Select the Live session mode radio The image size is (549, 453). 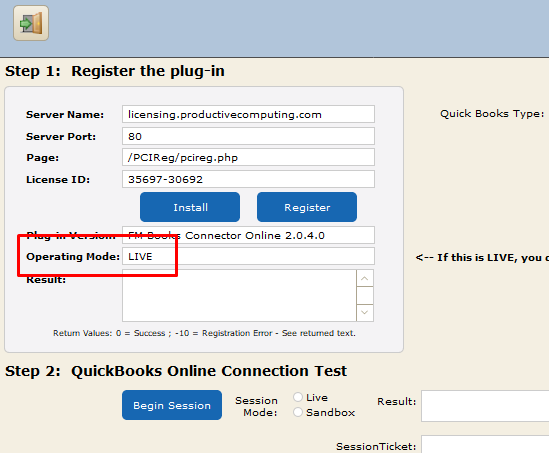pyautogui.click(x=298, y=397)
